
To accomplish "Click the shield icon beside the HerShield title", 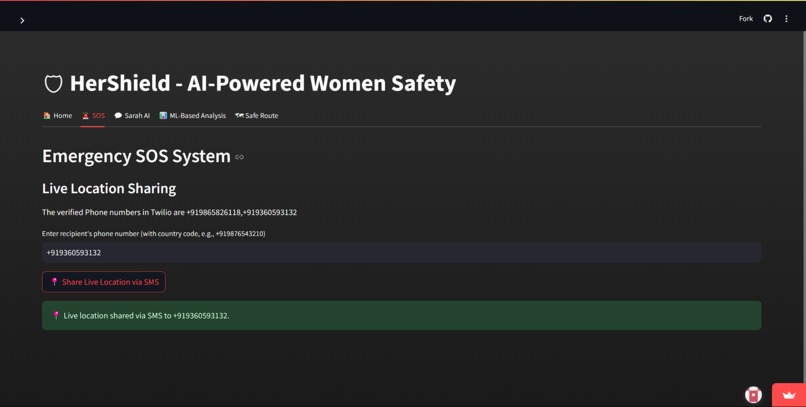I will [x=53, y=84].
